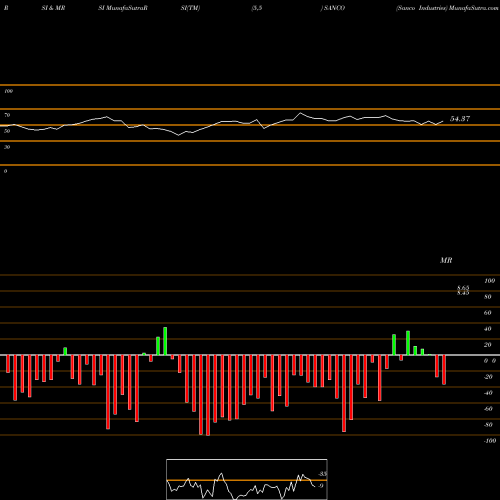This screenshot has width=500, height=500.
Task: Click the ') SANCO' ticker label
Action: (333, 8)
